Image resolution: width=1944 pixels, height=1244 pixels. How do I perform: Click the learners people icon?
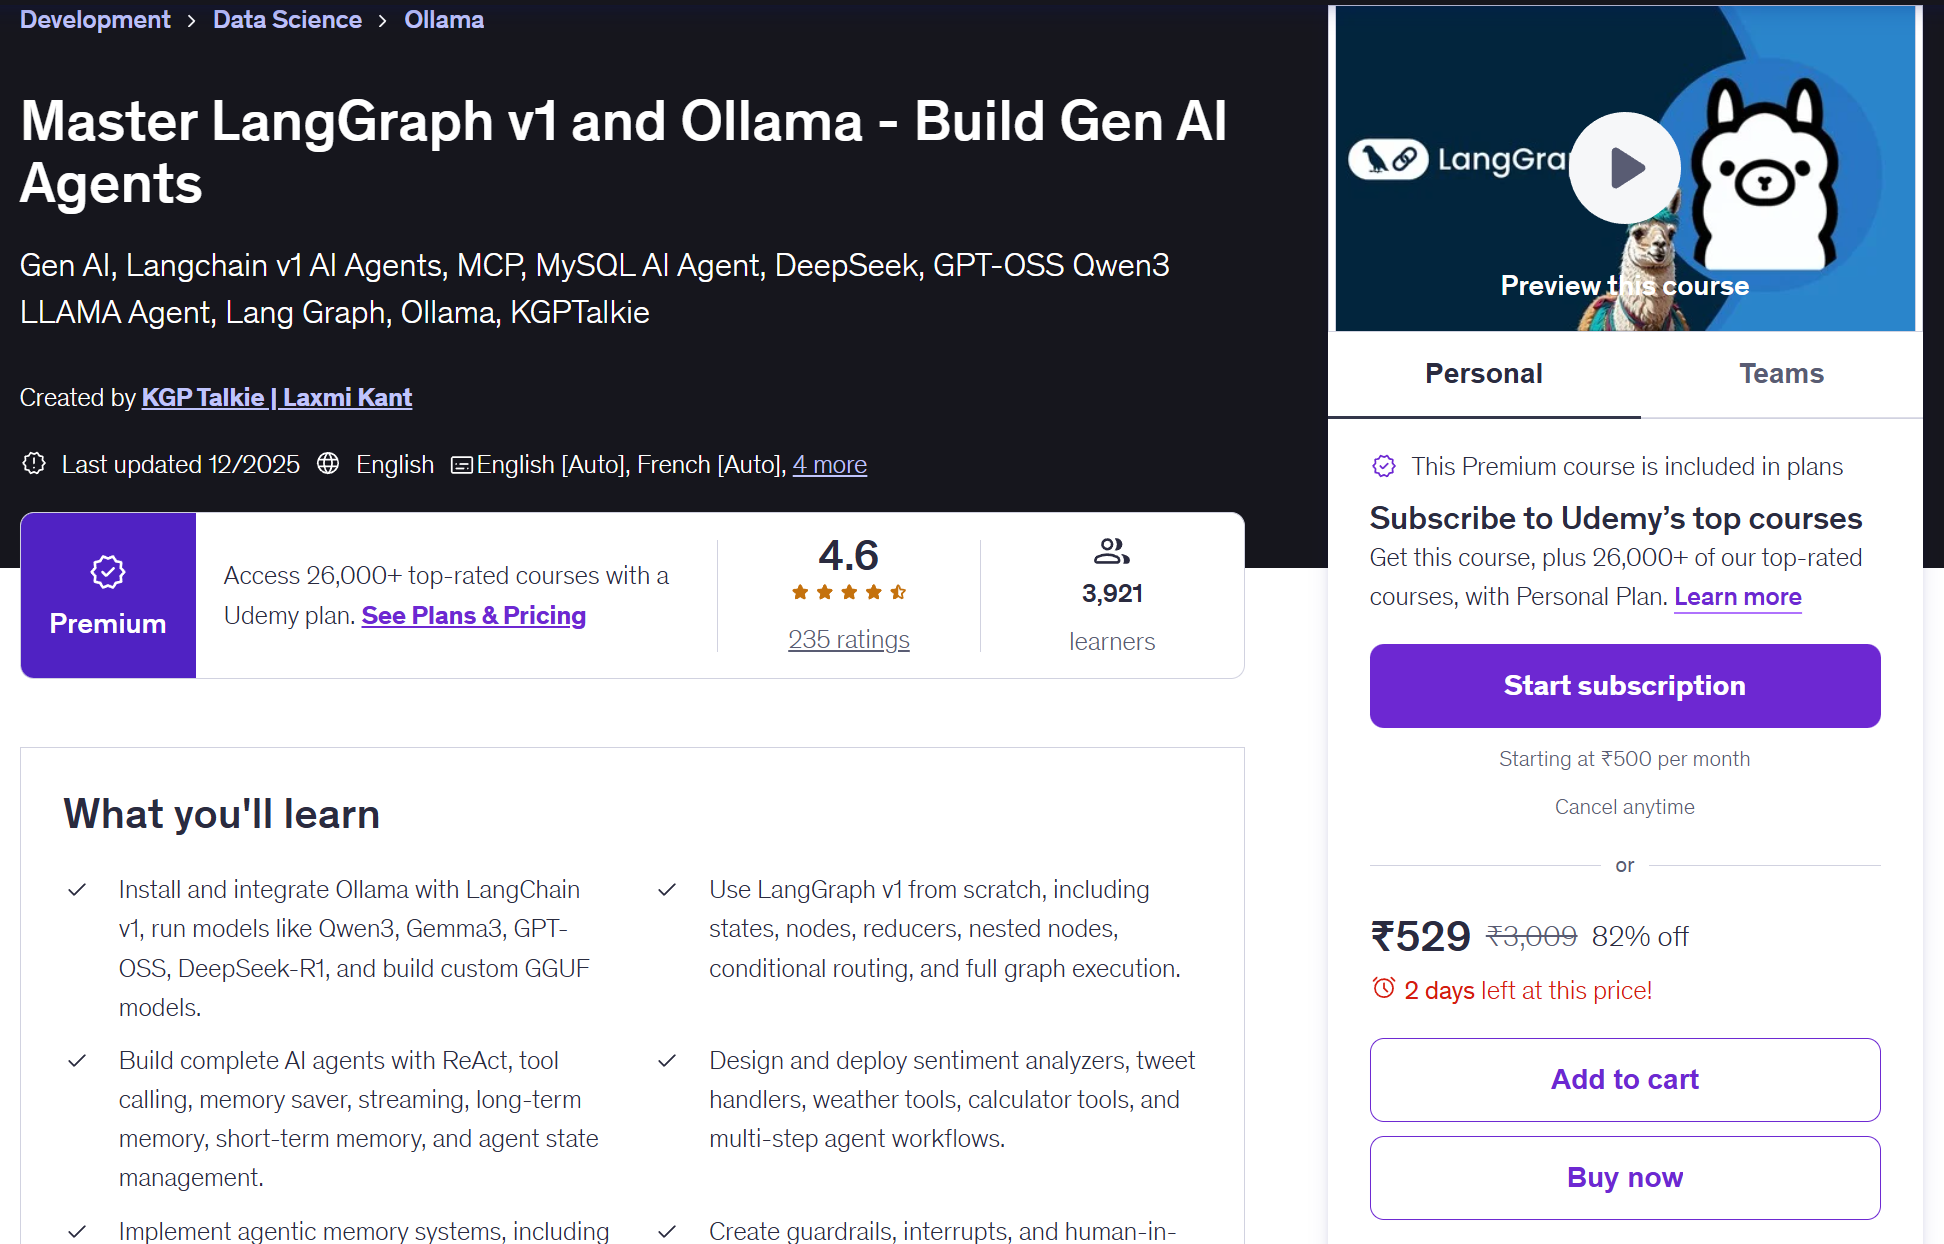coord(1111,551)
